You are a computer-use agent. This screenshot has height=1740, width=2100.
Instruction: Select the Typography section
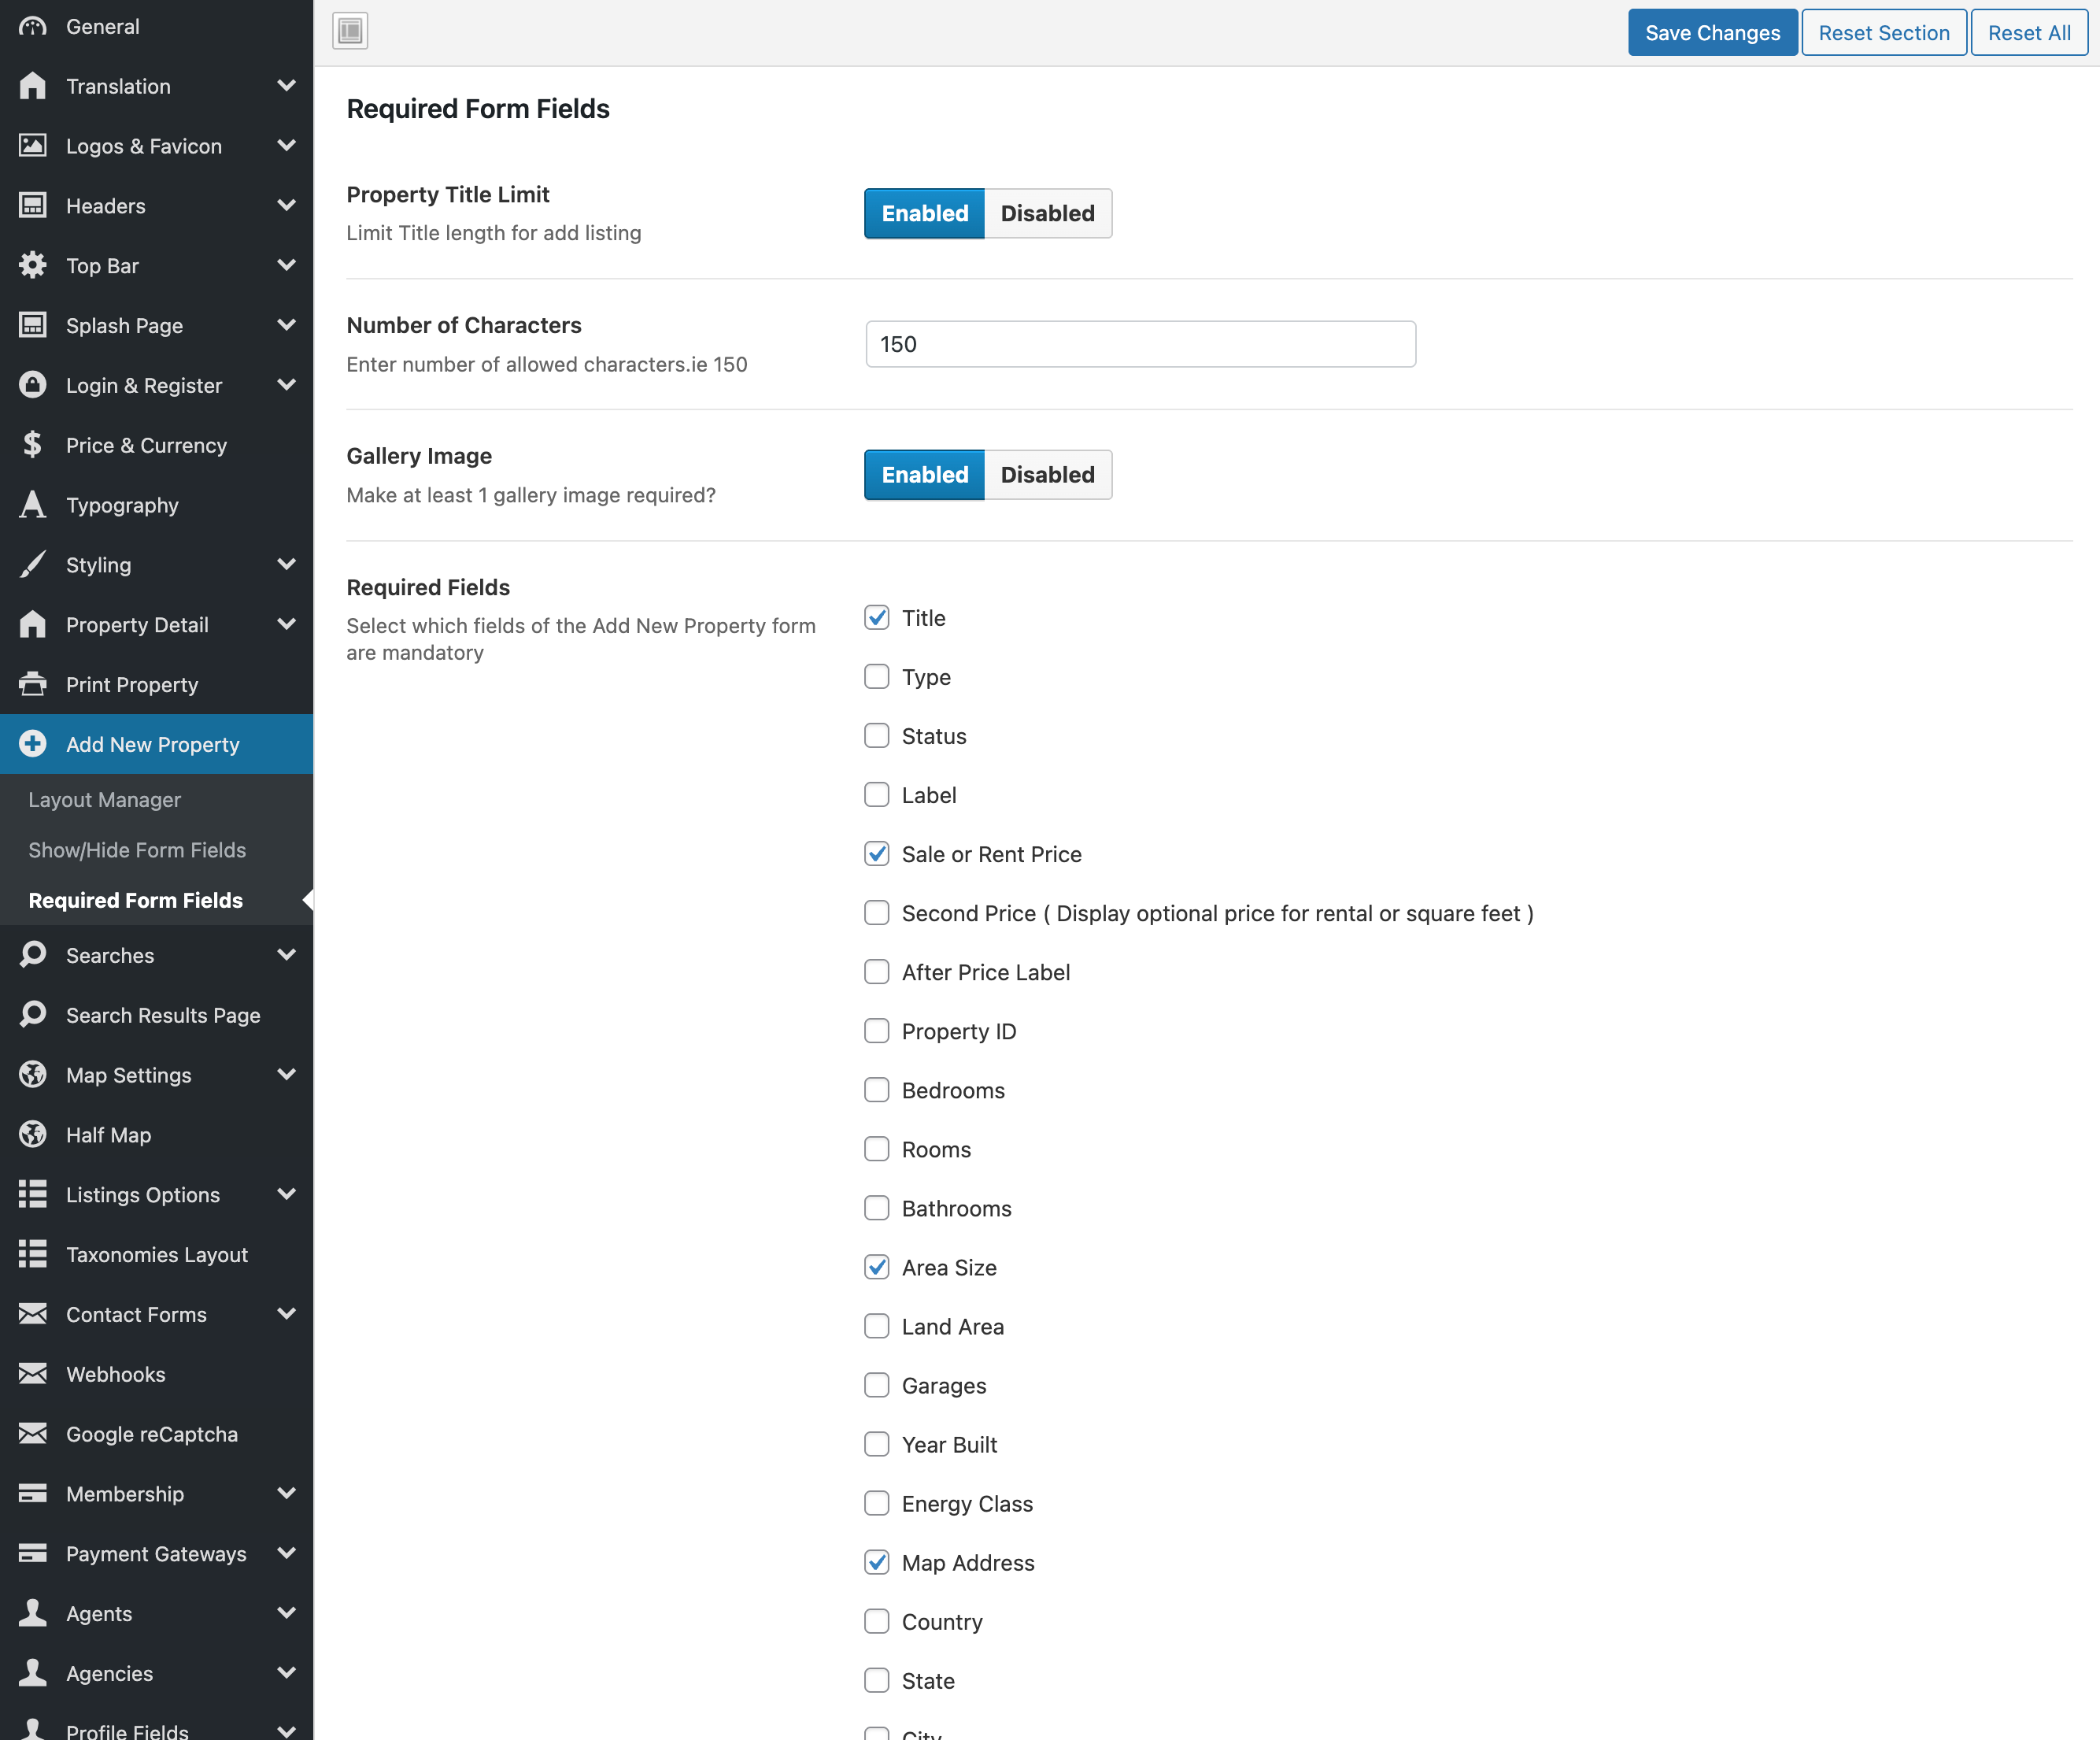click(x=122, y=505)
